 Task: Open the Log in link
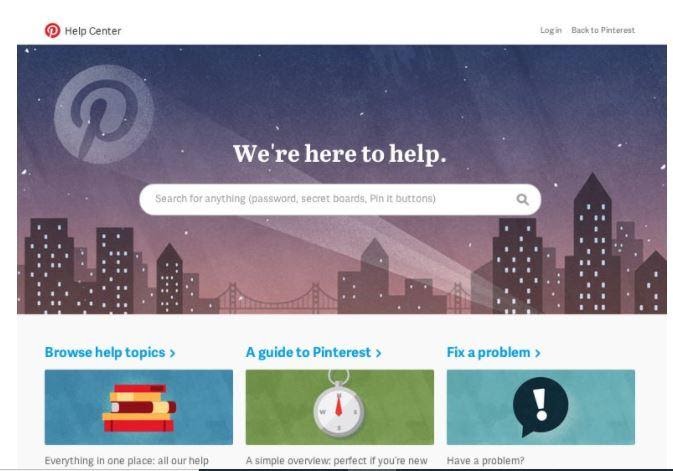point(551,30)
